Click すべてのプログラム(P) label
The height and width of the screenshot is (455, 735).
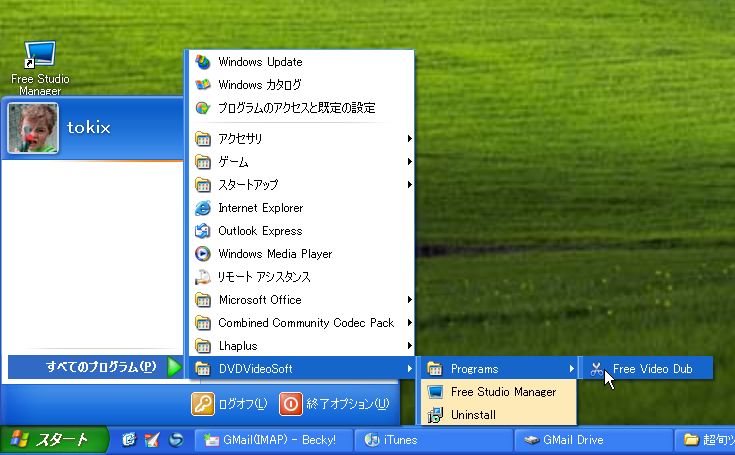click(x=101, y=367)
